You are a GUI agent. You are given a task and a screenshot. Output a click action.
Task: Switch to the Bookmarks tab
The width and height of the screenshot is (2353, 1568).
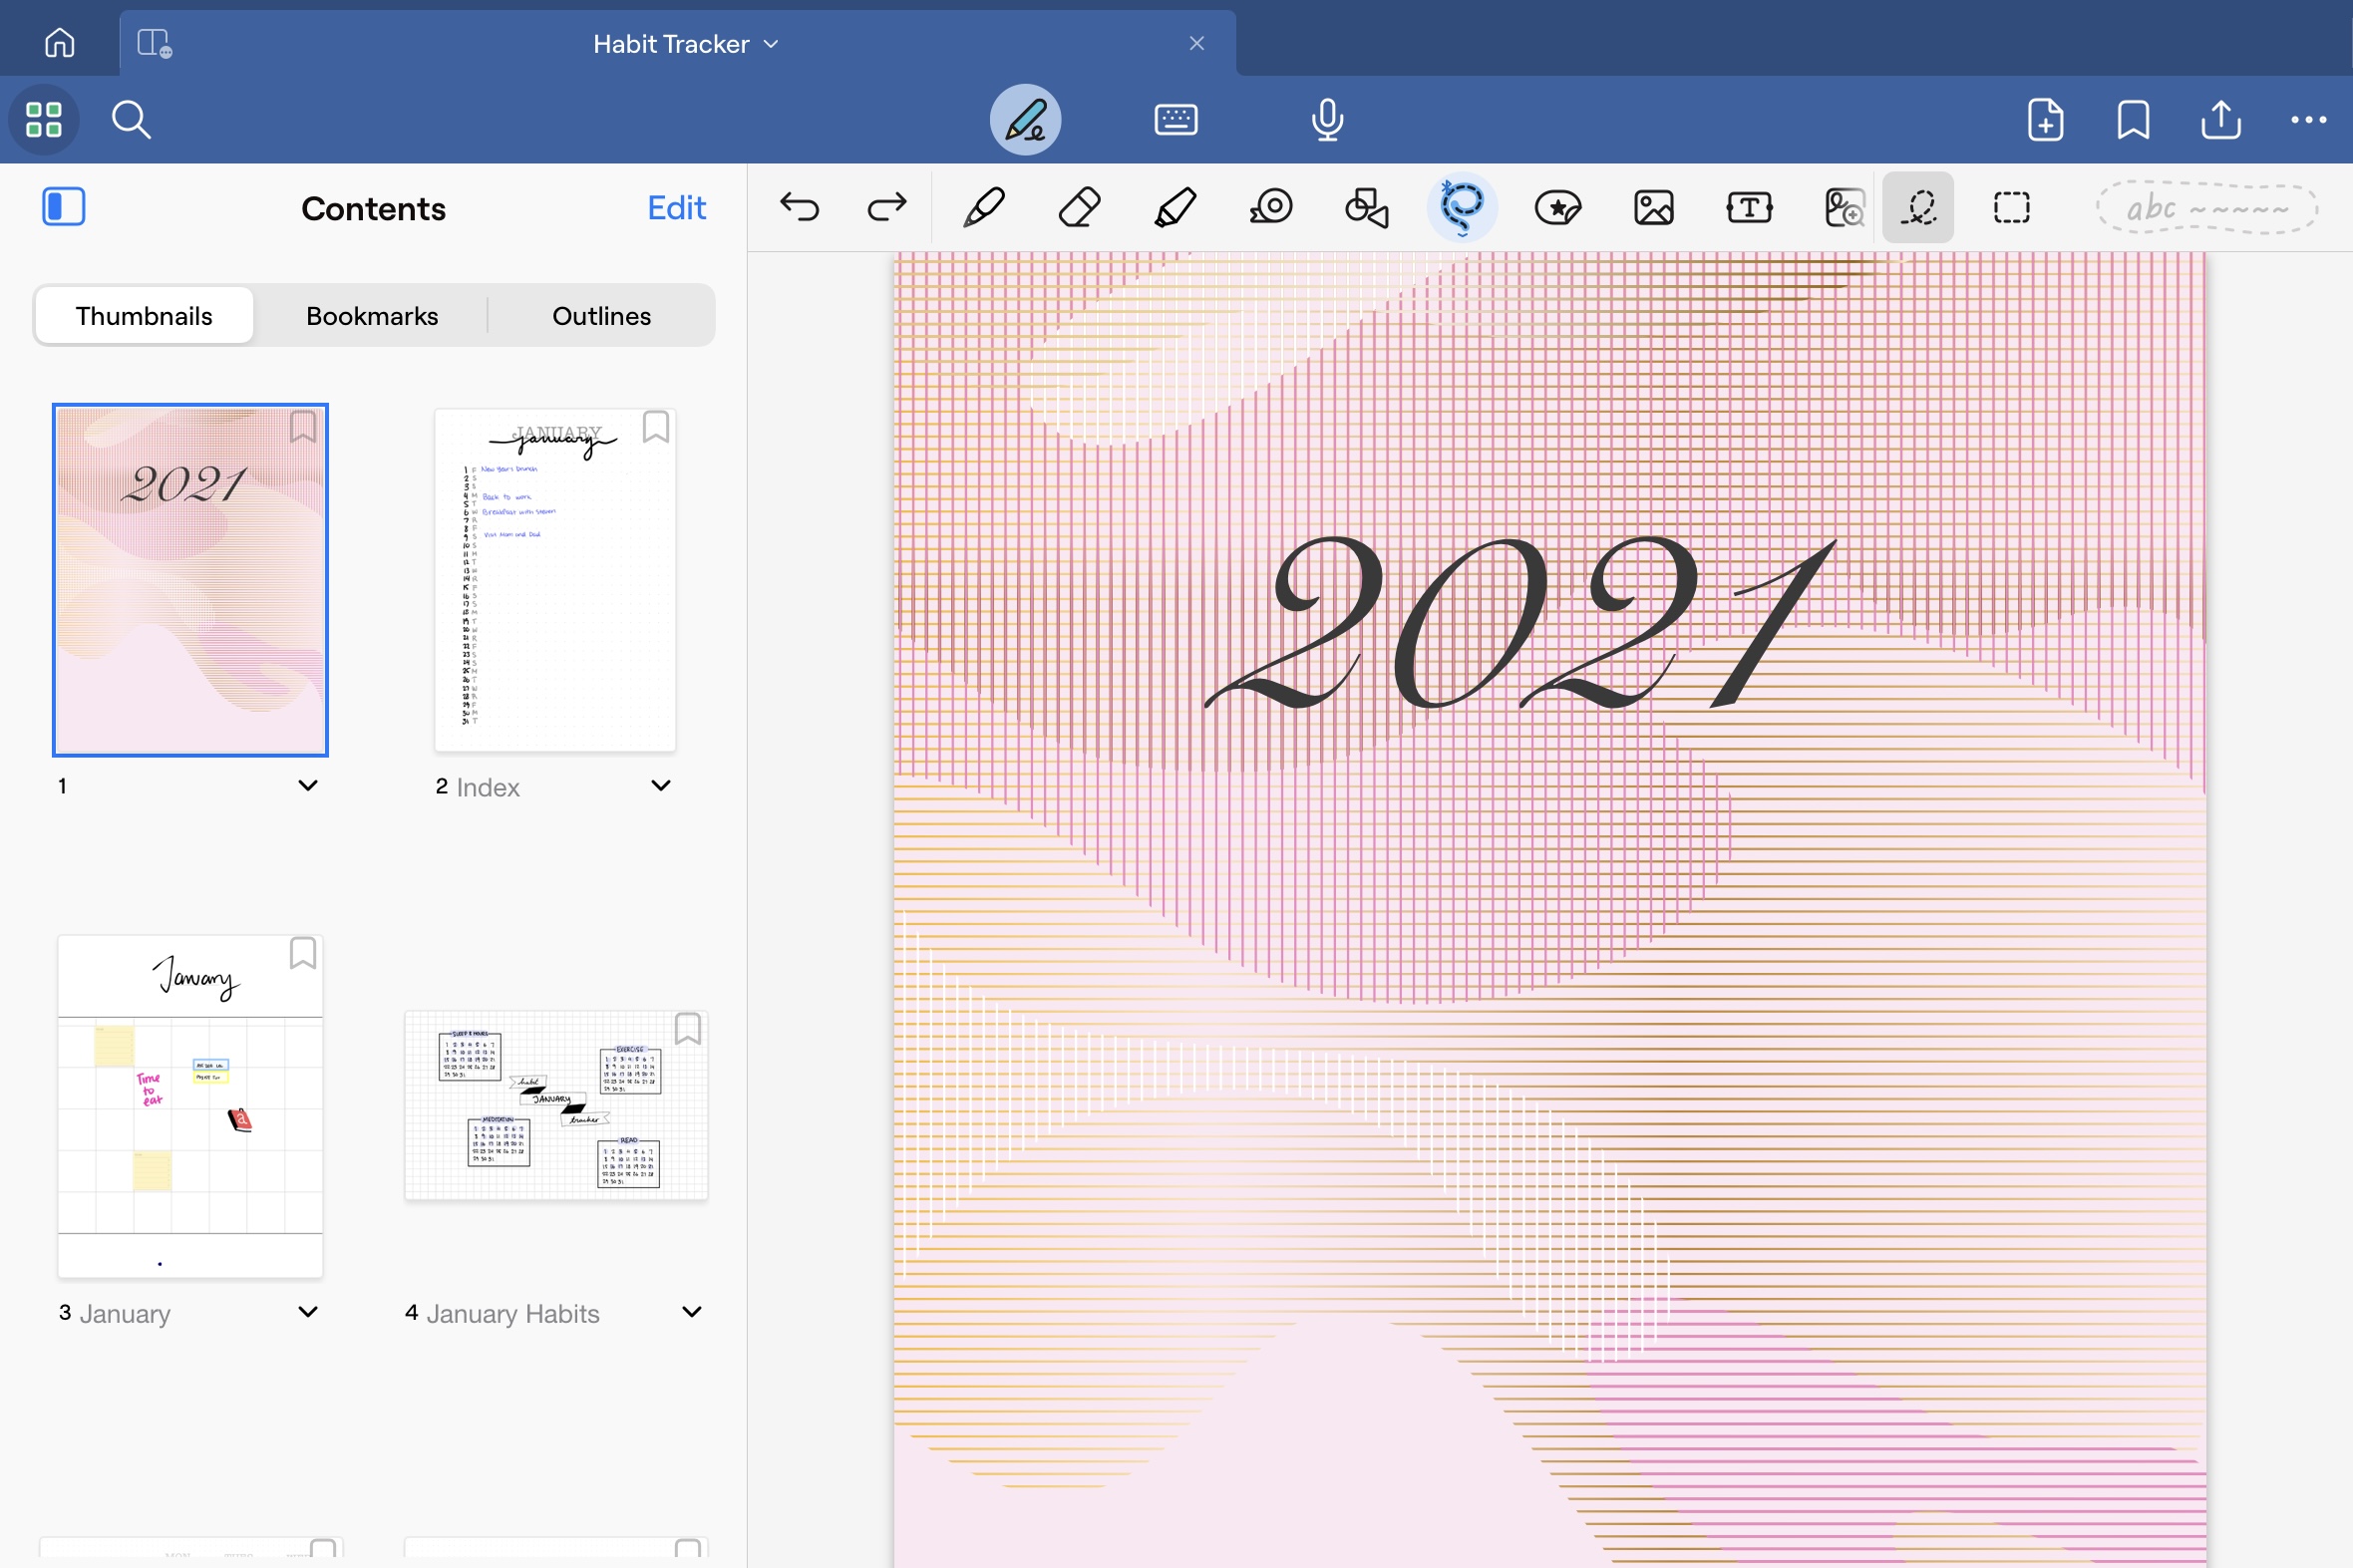point(372,316)
